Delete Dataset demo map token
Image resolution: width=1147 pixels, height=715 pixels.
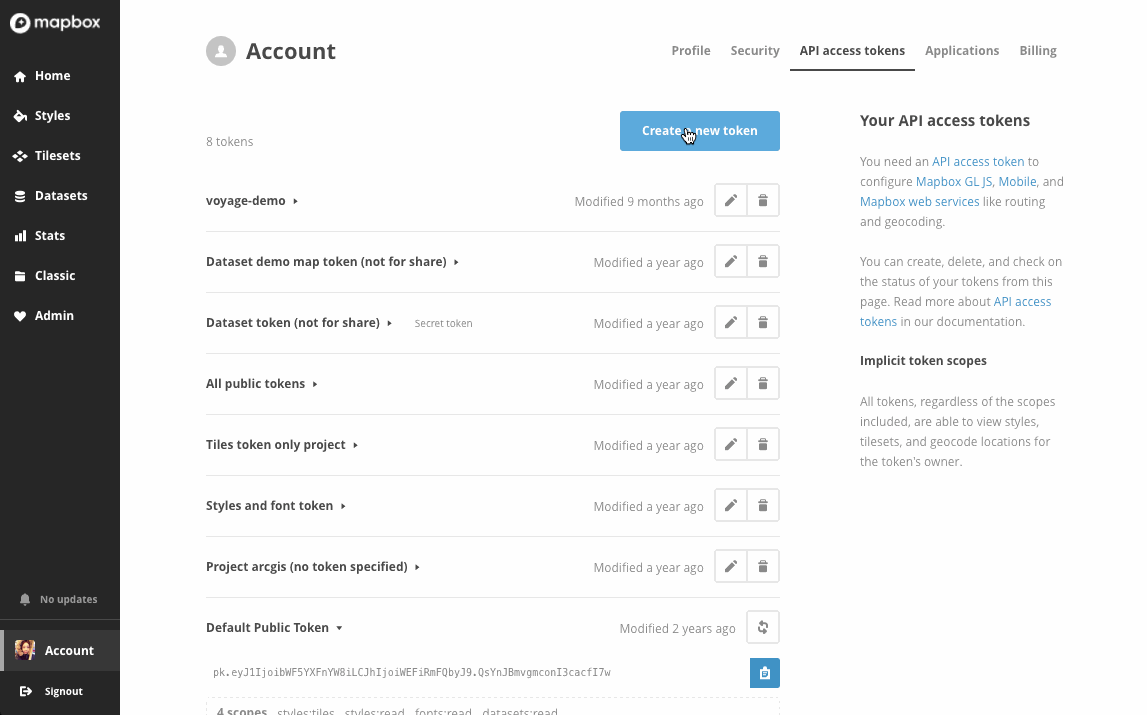pyautogui.click(x=763, y=261)
